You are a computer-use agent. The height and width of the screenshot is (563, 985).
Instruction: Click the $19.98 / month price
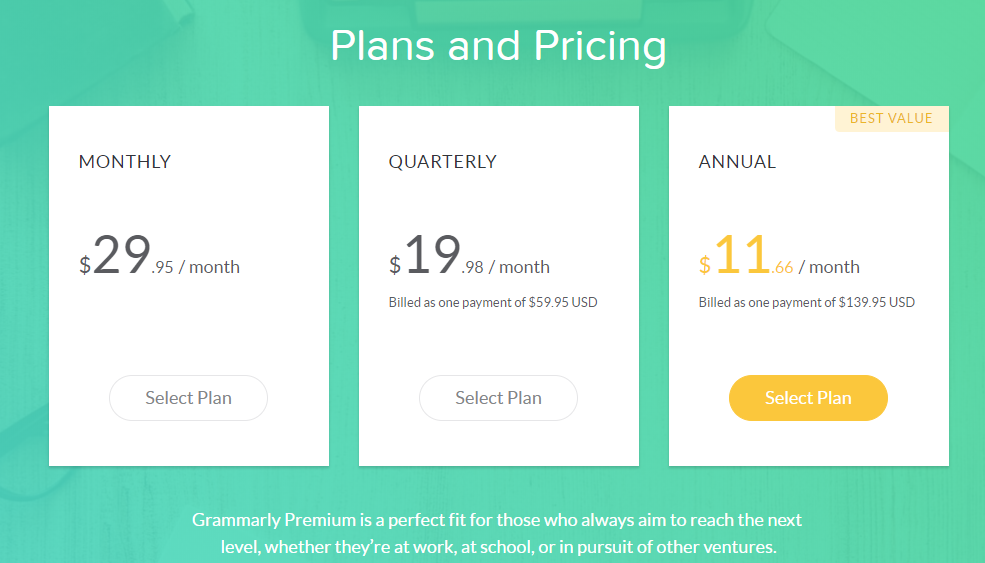click(x=469, y=255)
